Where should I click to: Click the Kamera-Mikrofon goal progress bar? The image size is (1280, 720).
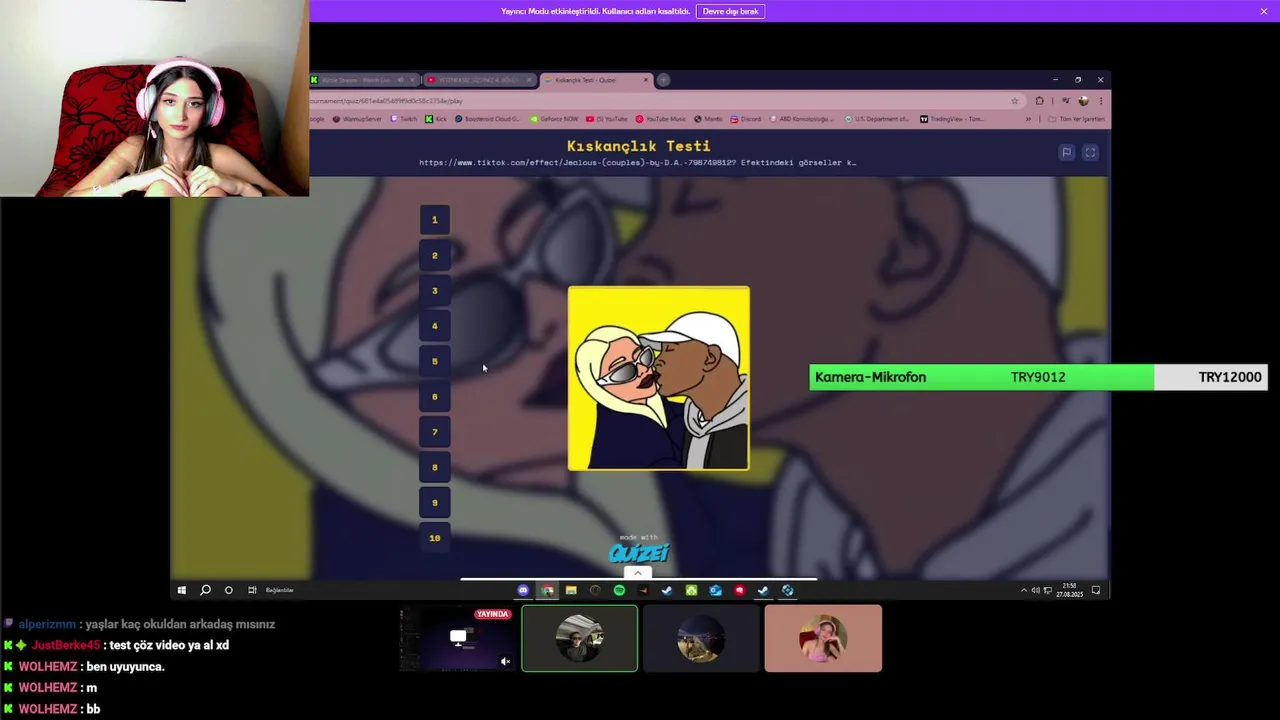1038,377
